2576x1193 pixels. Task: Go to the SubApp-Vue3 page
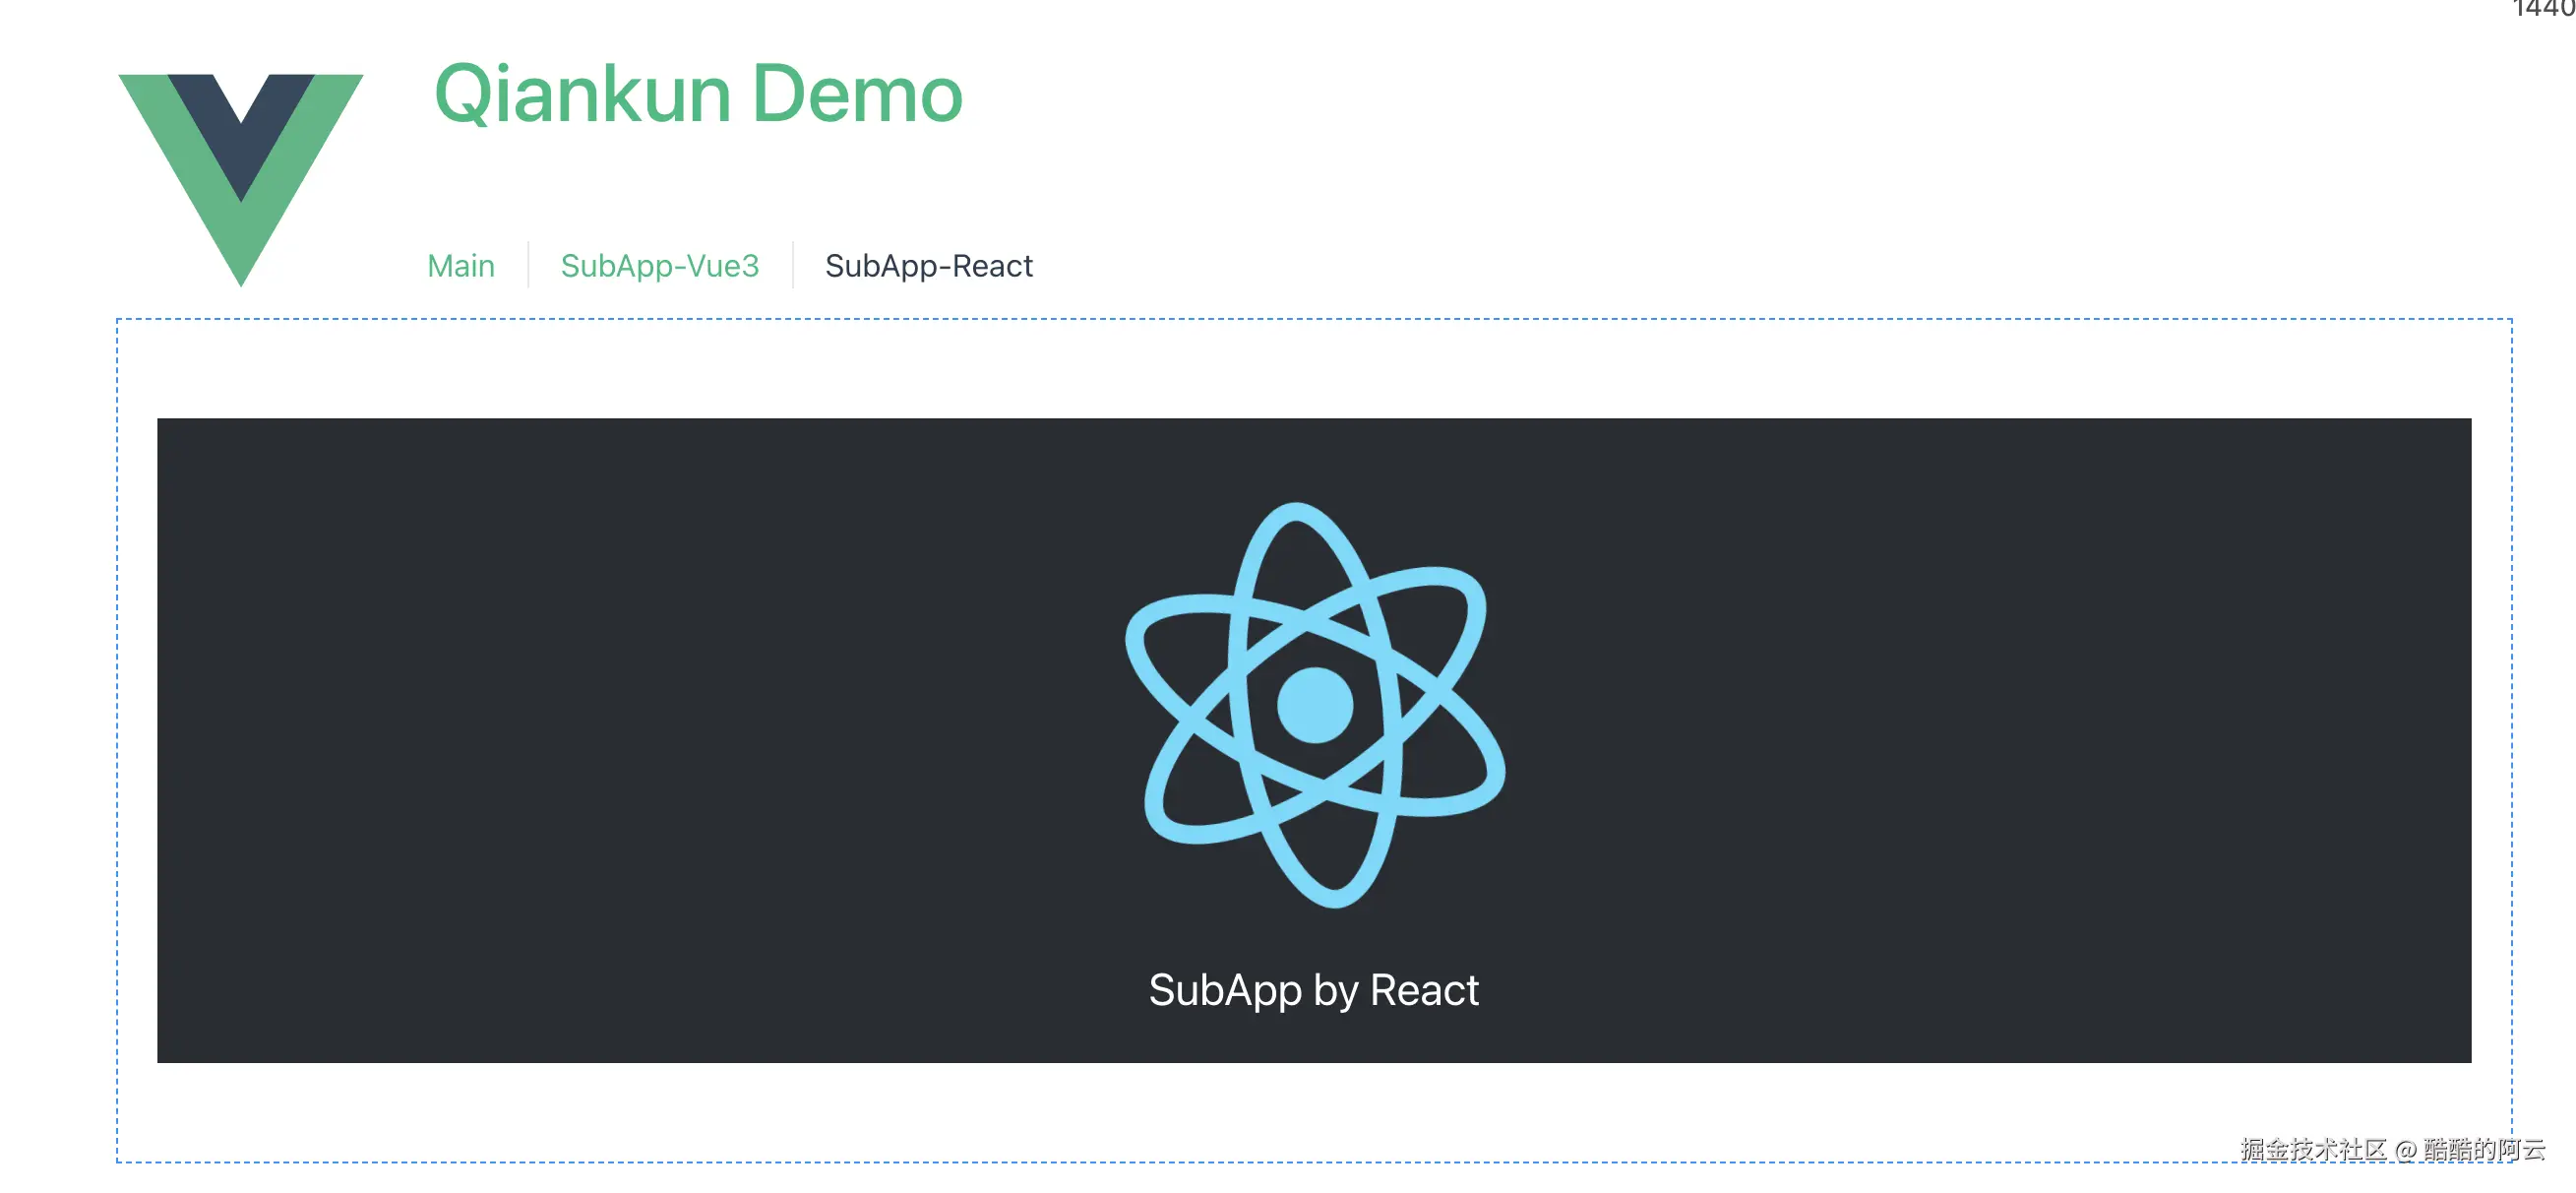[660, 266]
